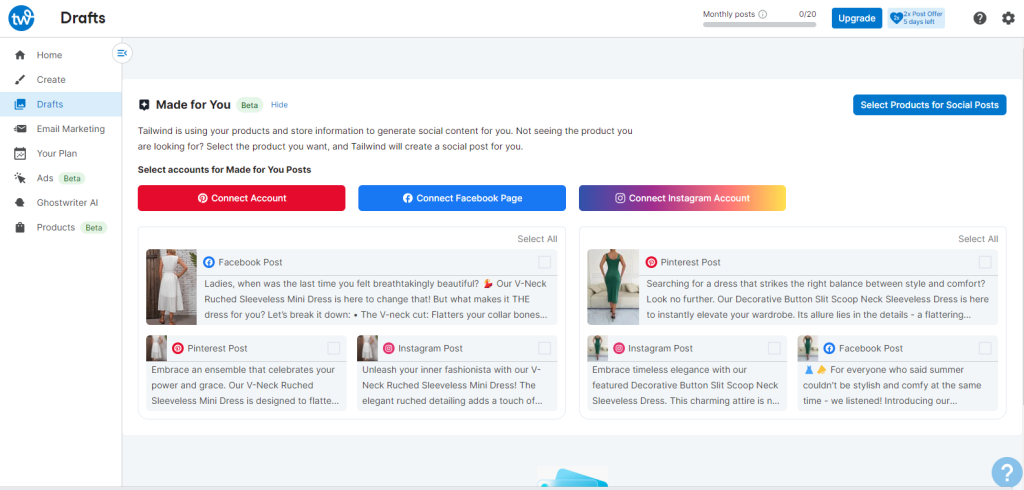
Task: Click Instagram icon on green dress post
Action: pos(618,348)
